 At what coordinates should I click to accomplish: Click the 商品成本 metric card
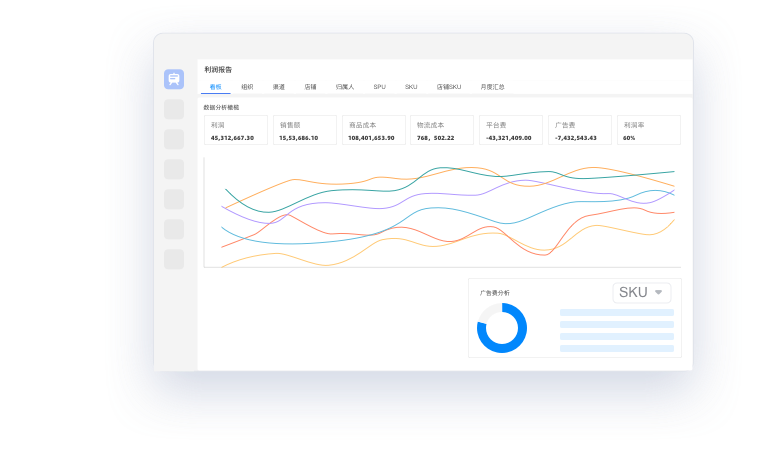coord(374,131)
